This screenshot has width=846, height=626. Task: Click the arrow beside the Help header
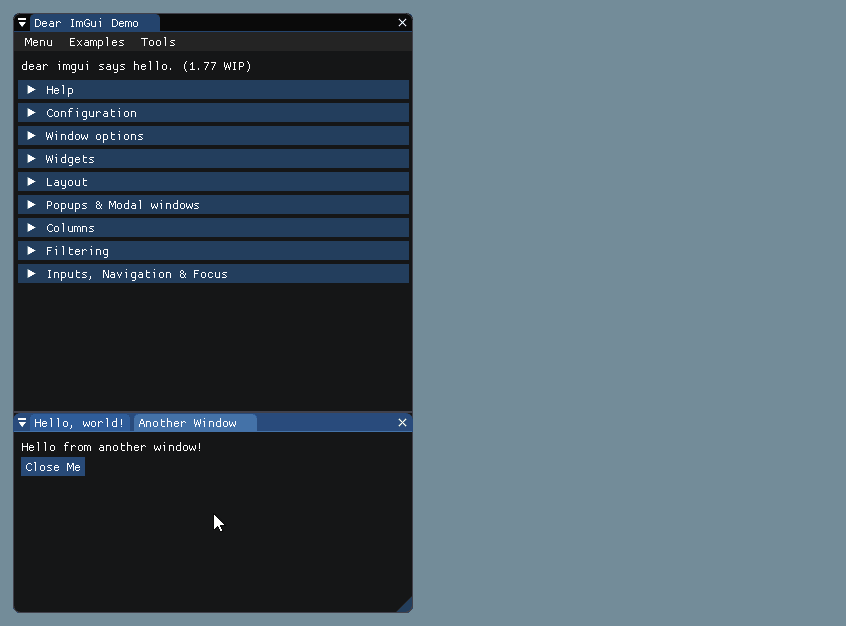coord(31,89)
